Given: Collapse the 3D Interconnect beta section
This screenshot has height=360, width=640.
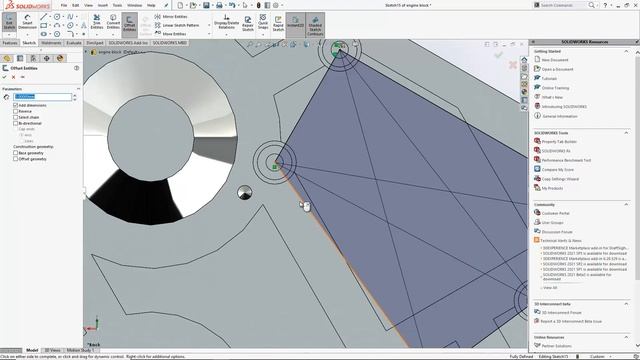Looking at the screenshot, I should 626,304.
